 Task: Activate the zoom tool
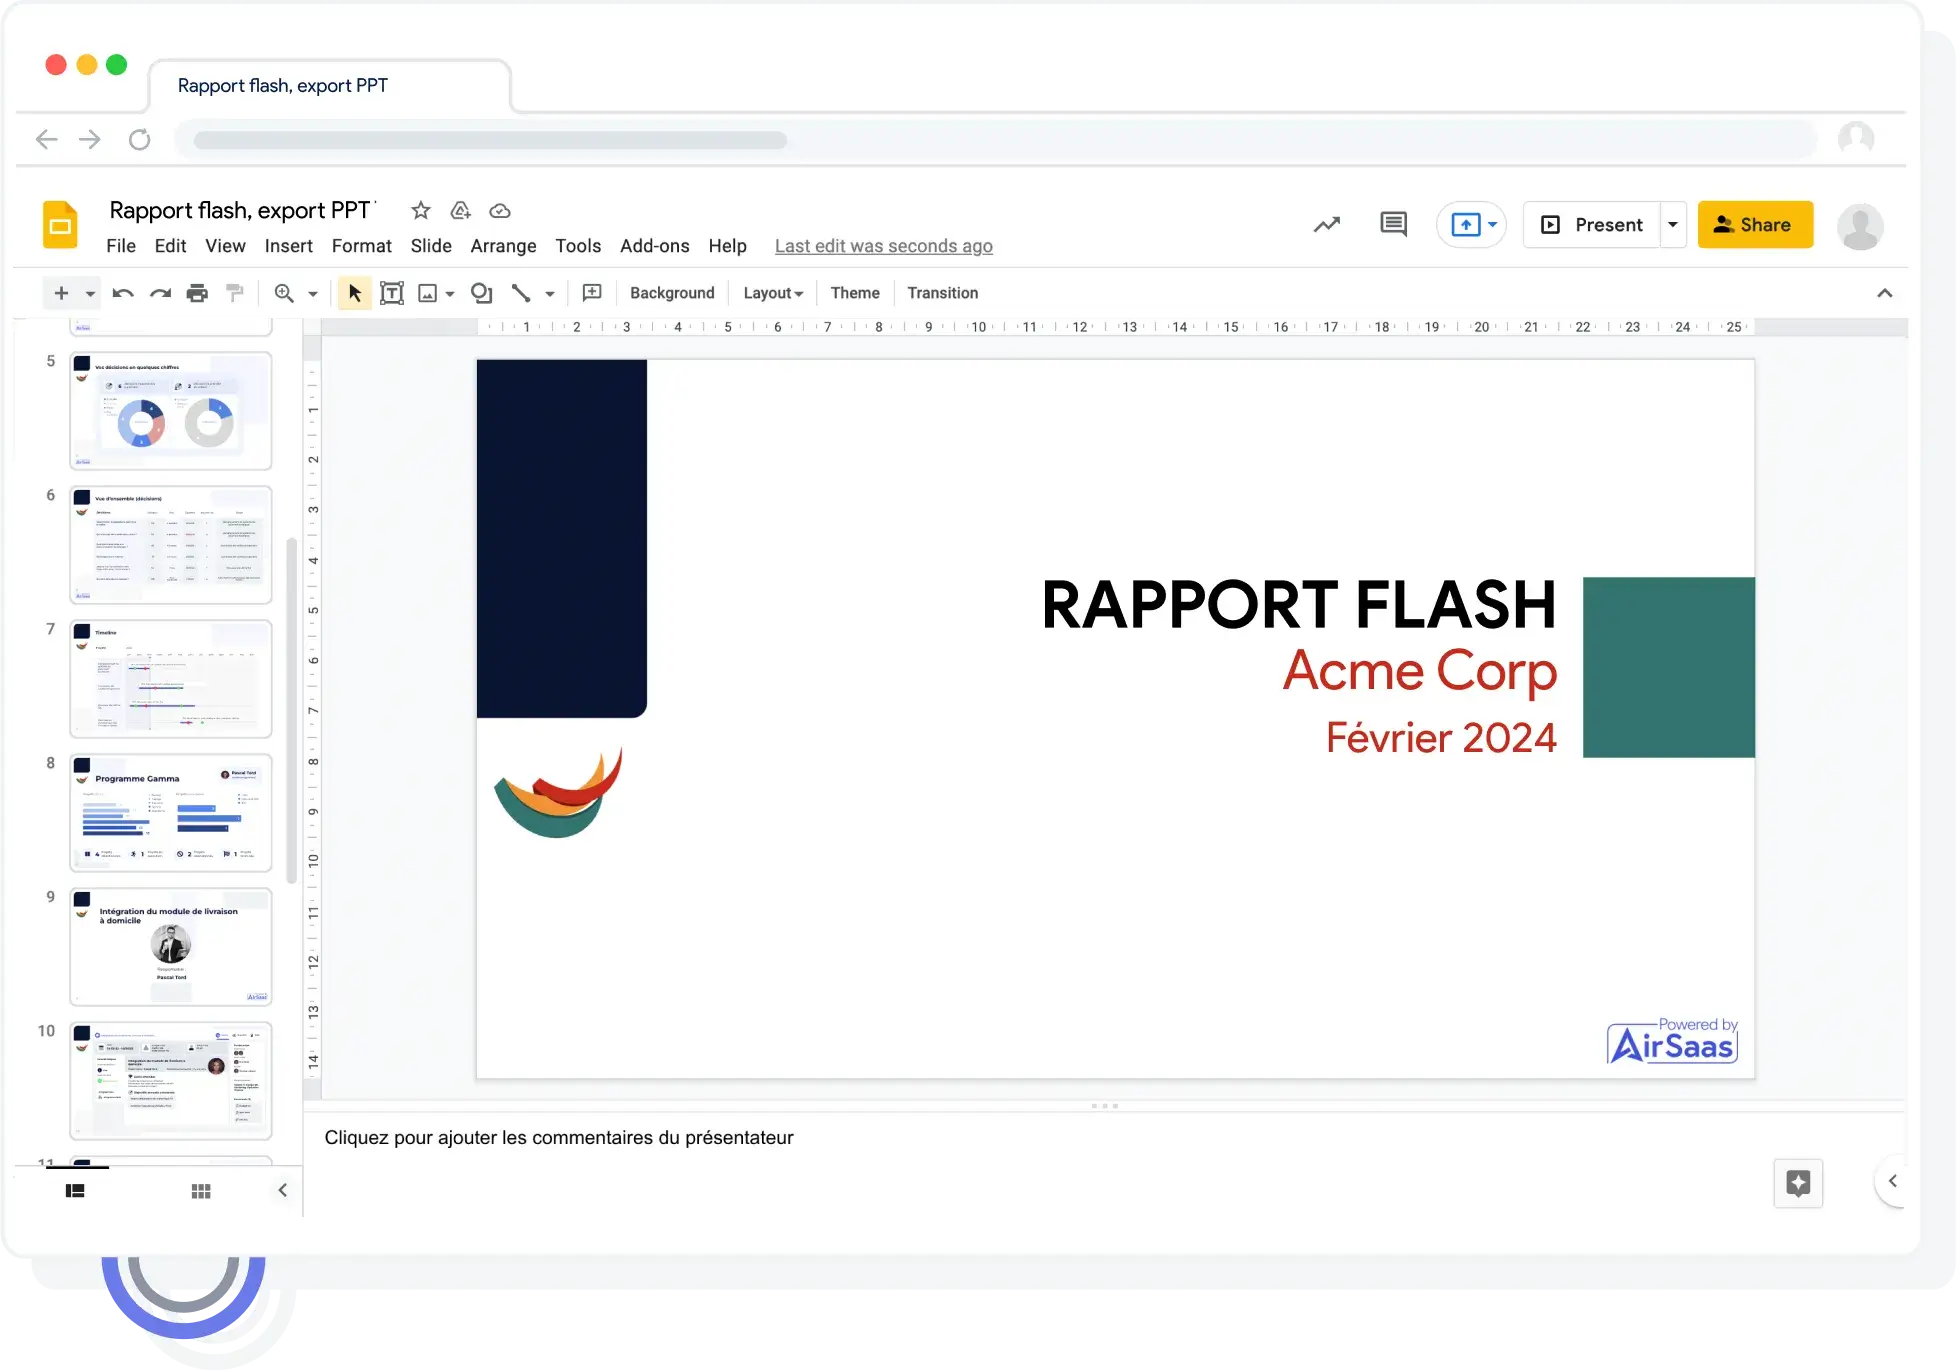pyautogui.click(x=285, y=293)
